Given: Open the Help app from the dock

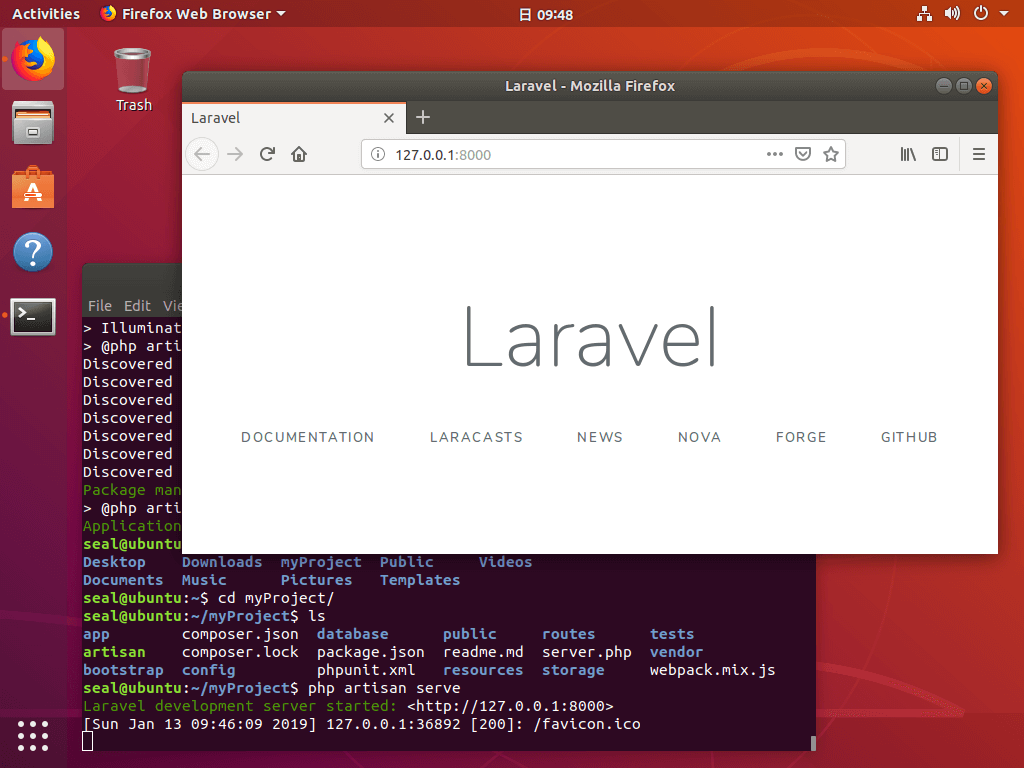Looking at the screenshot, I should 33,252.
